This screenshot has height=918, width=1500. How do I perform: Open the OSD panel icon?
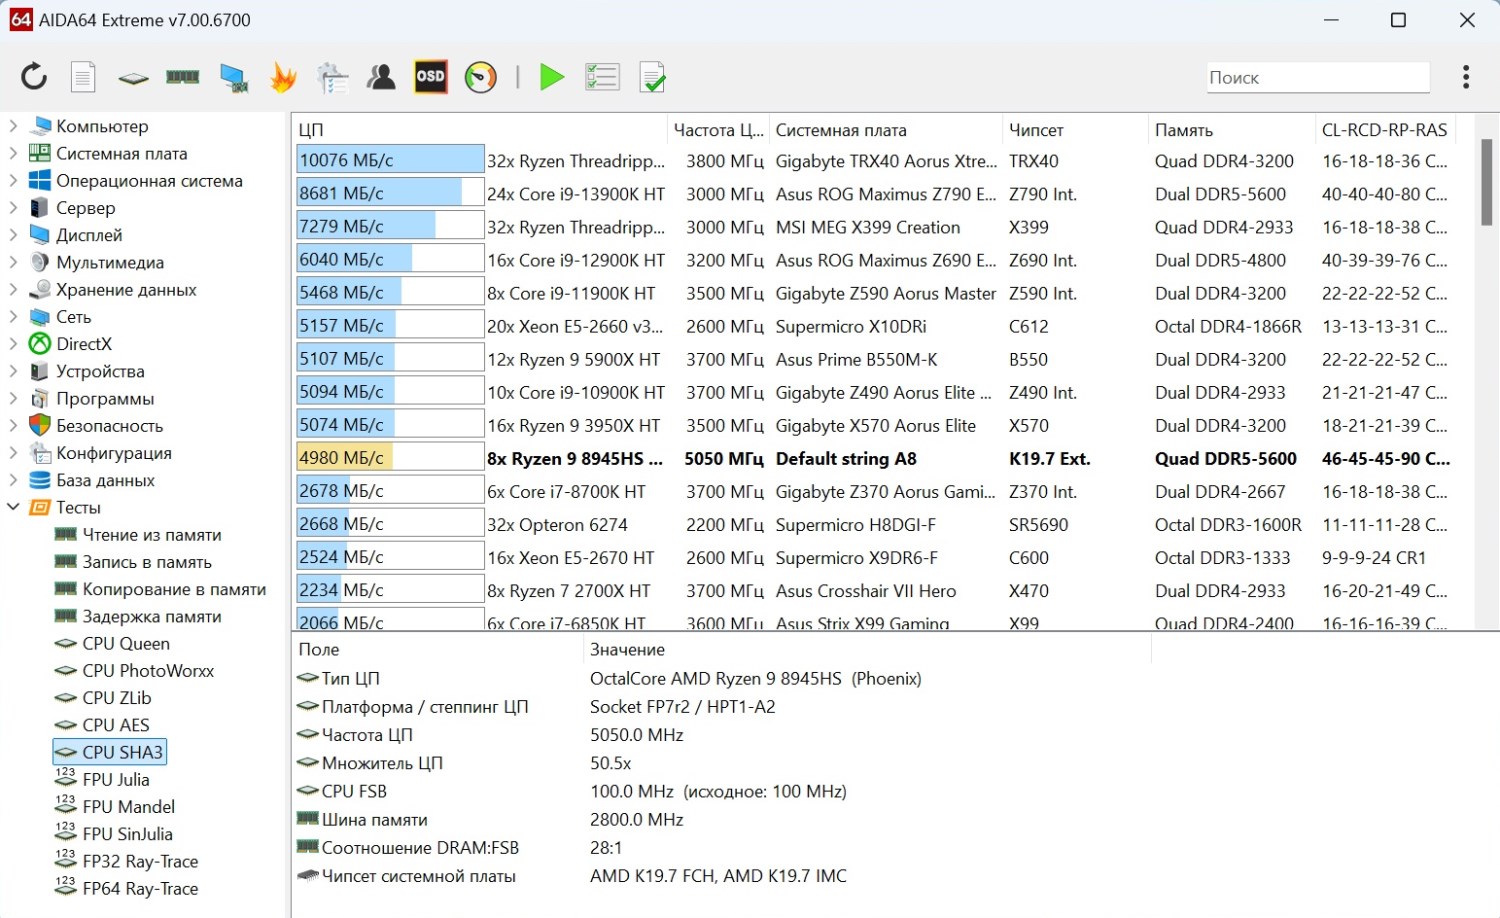click(430, 77)
